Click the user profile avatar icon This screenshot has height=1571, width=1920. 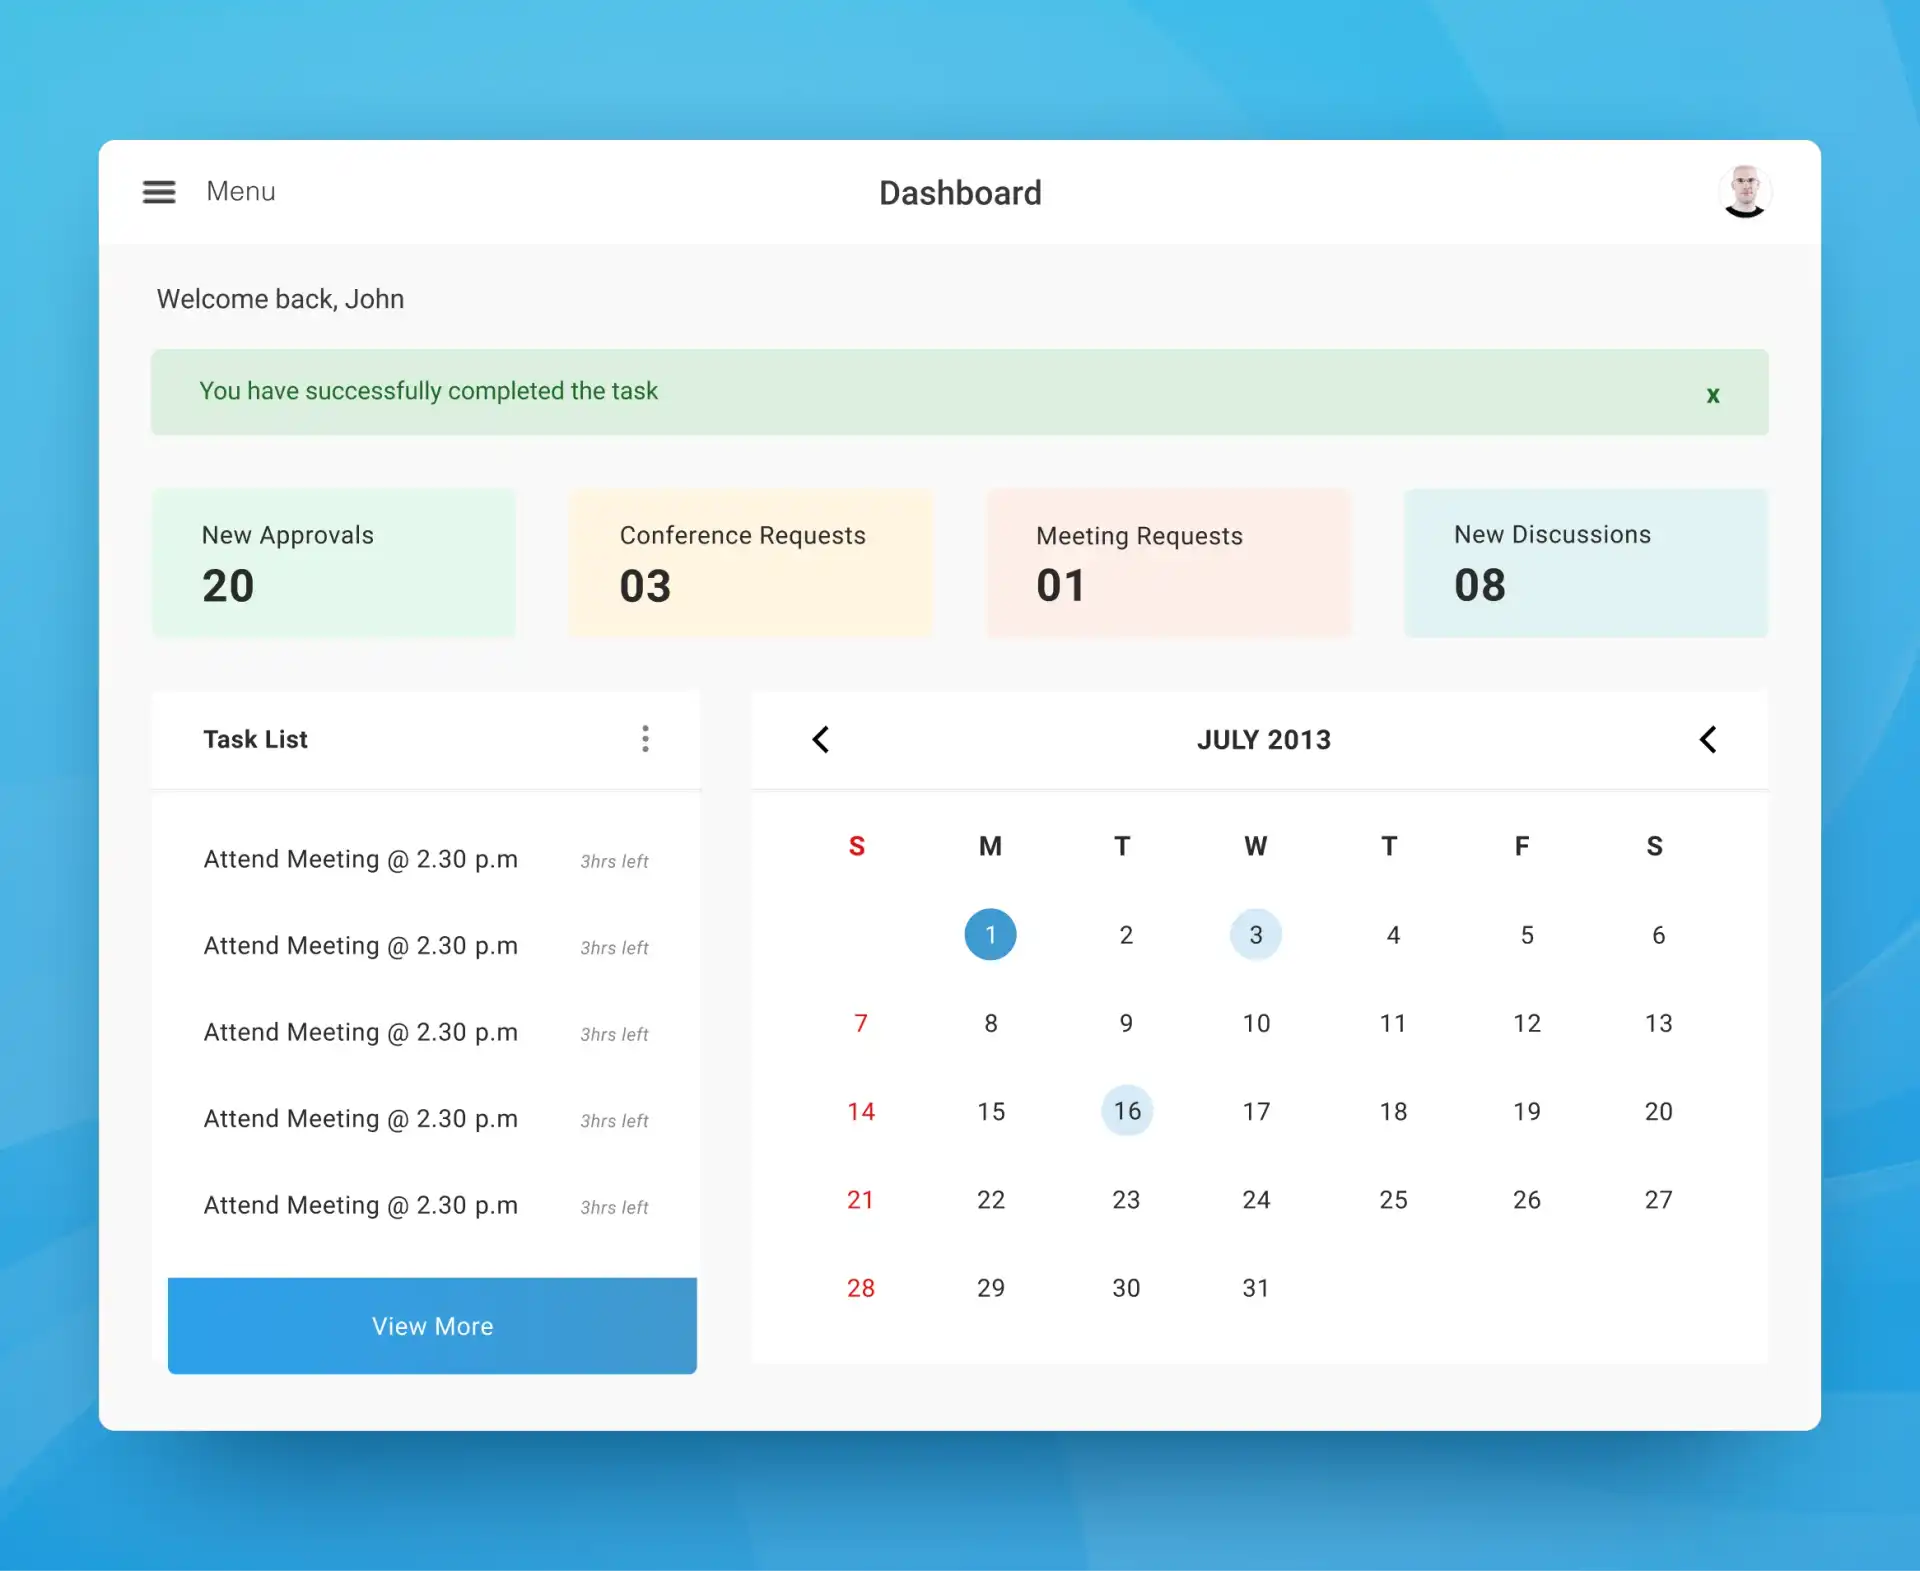pyautogui.click(x=1743, y=191)
